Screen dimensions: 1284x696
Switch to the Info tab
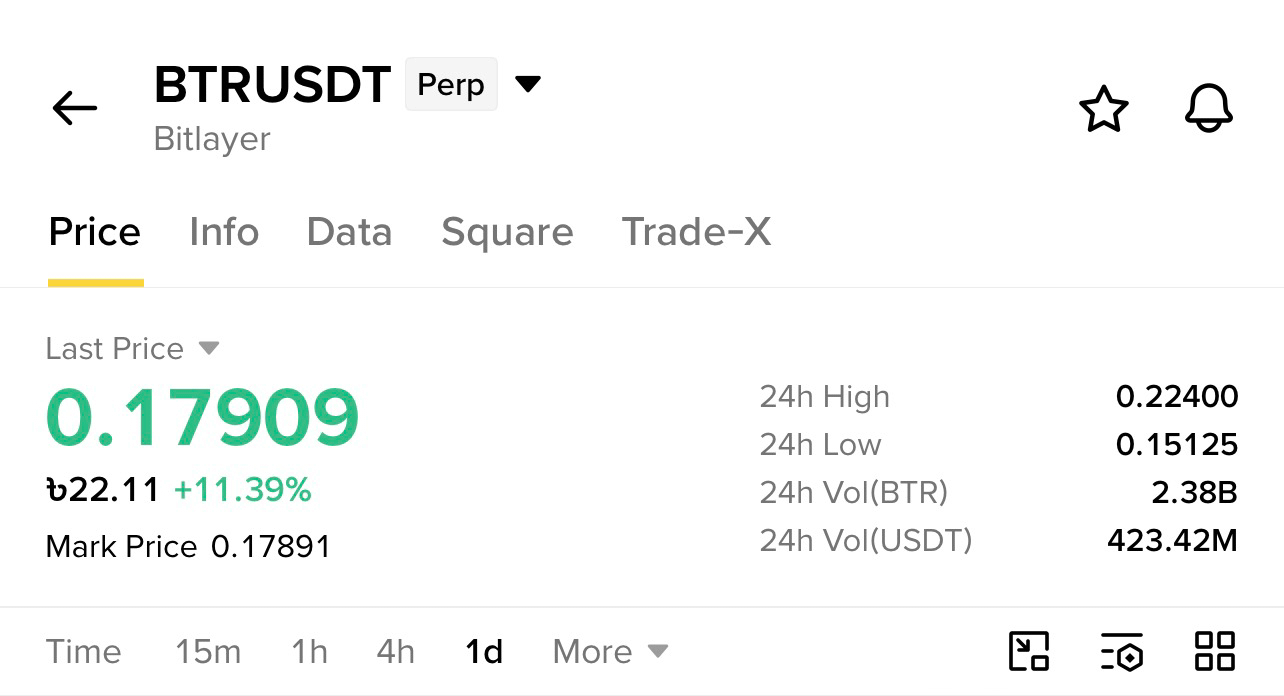(x=224, y=232)
